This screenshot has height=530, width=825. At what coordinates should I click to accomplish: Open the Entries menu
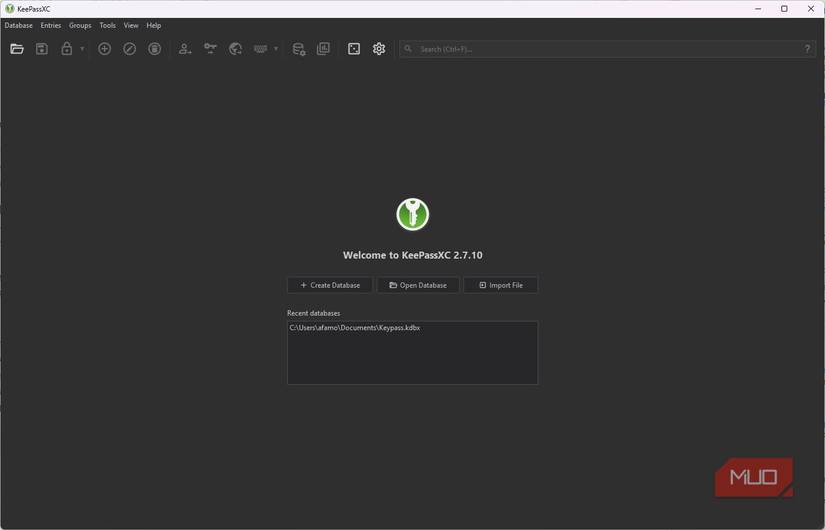pyautogui.click(x=51, y=25)
